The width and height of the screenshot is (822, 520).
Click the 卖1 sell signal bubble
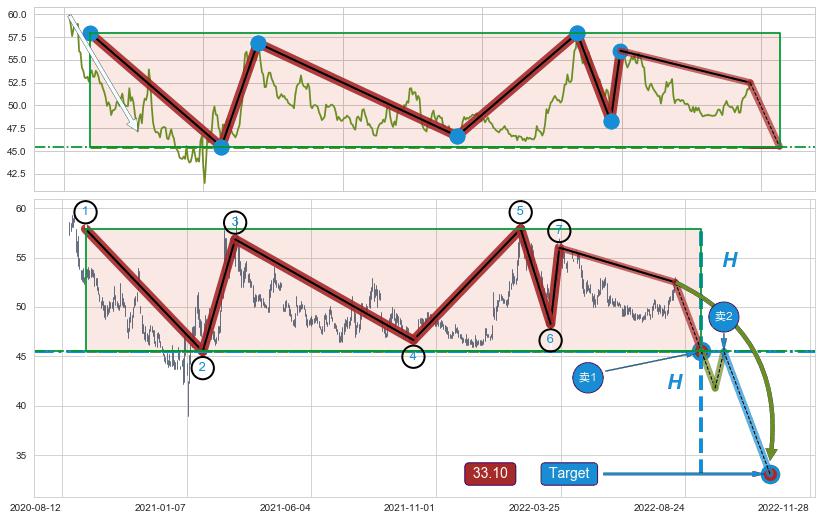tap(588, 378)
